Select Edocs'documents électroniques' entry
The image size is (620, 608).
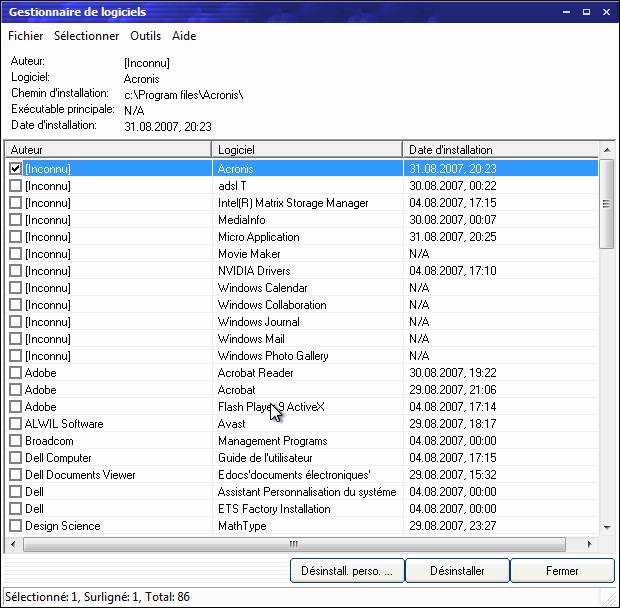coord(294,475)
